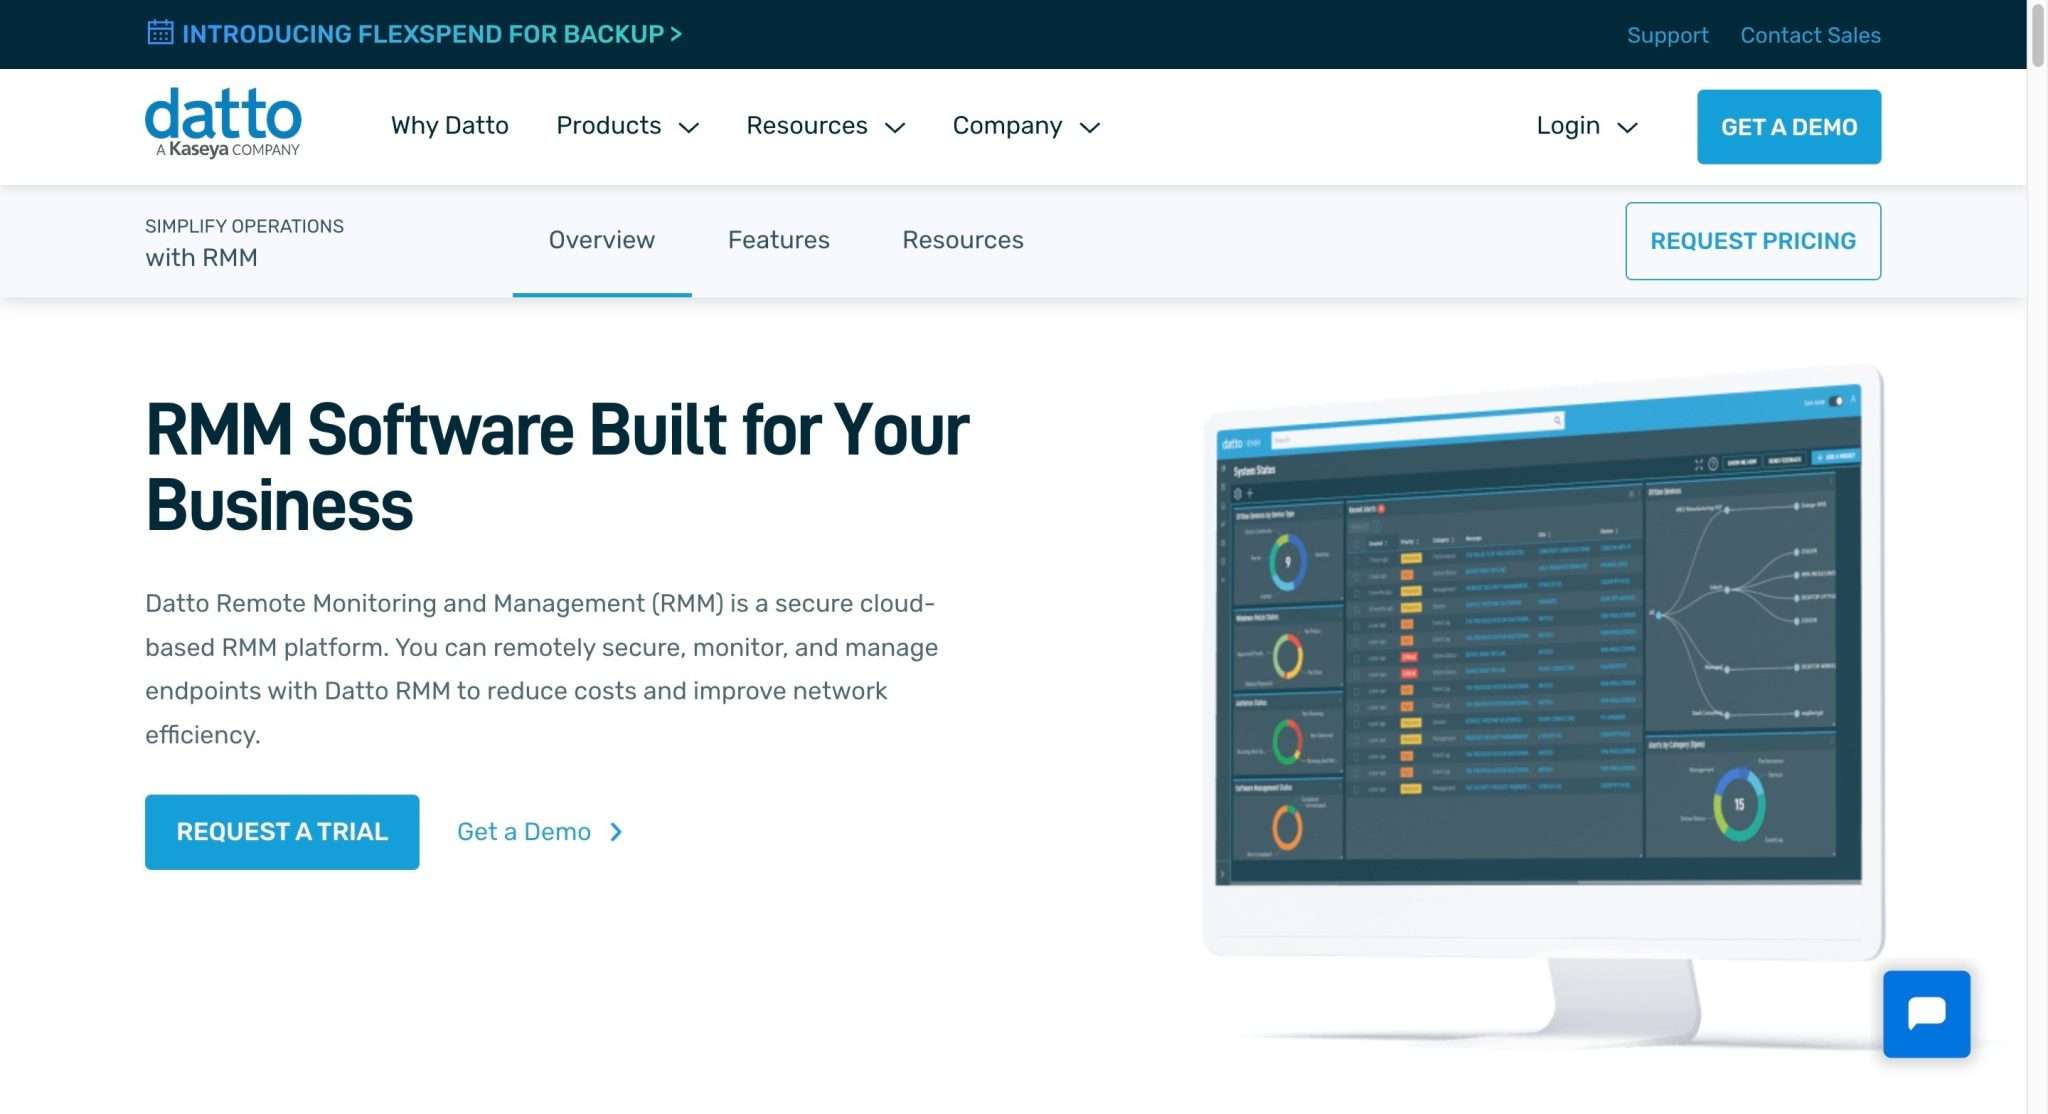Click the calendar icon in the announcement banner

click(x=160, y=33)
